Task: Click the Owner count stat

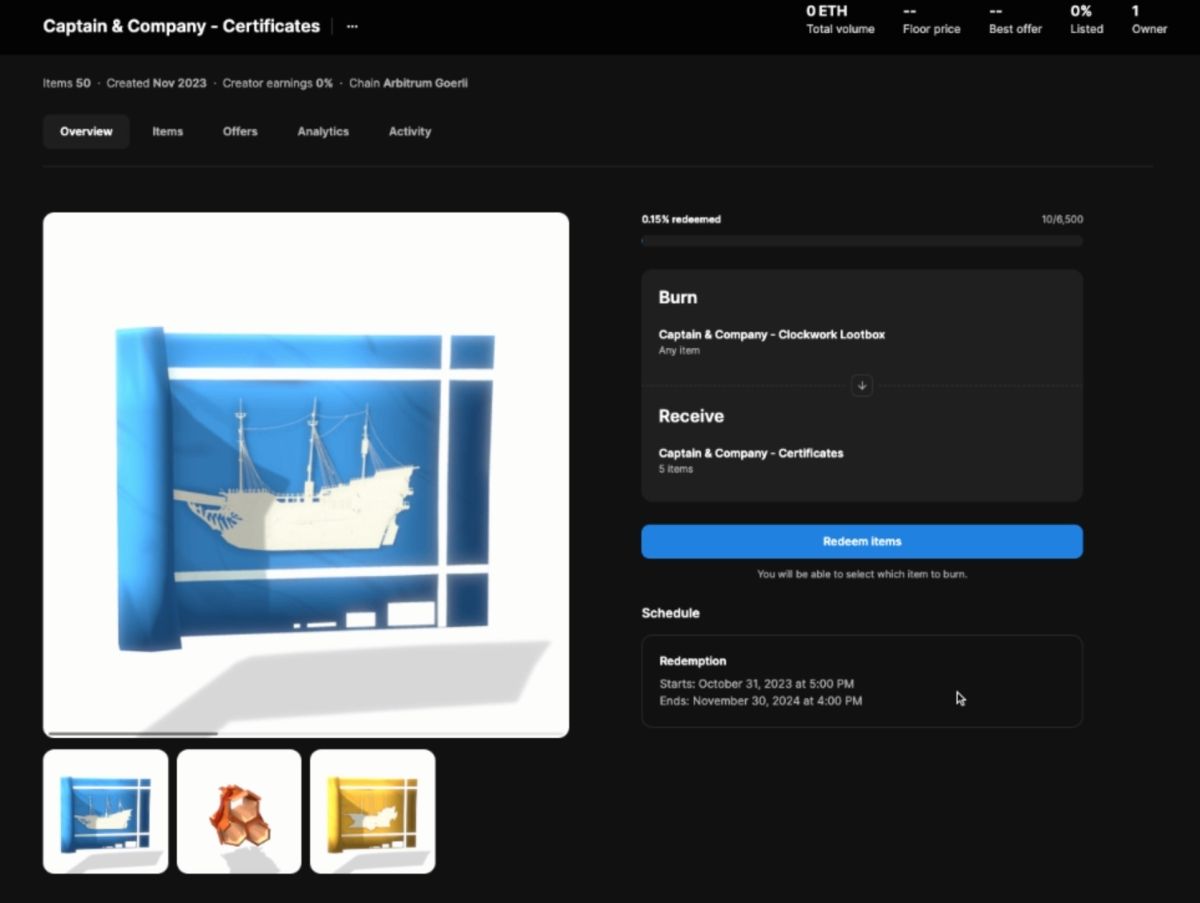Action: pyautogui.click(x=1149, y=20)
